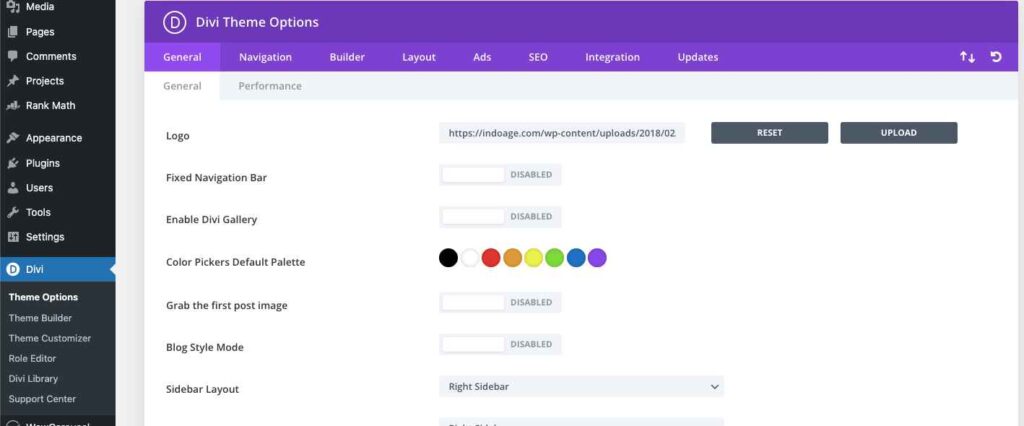Switch to the Performance sub-tab
1024x426 pixels.
click(x=270, y=86)
